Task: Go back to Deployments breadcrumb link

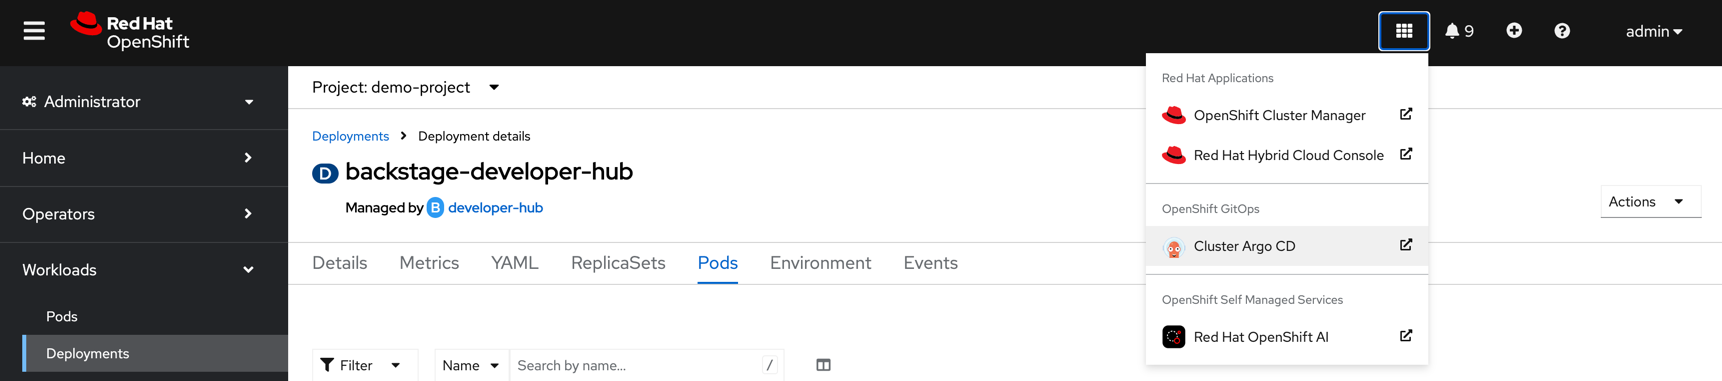Action: pyautogui.click(x=350, y=136)
